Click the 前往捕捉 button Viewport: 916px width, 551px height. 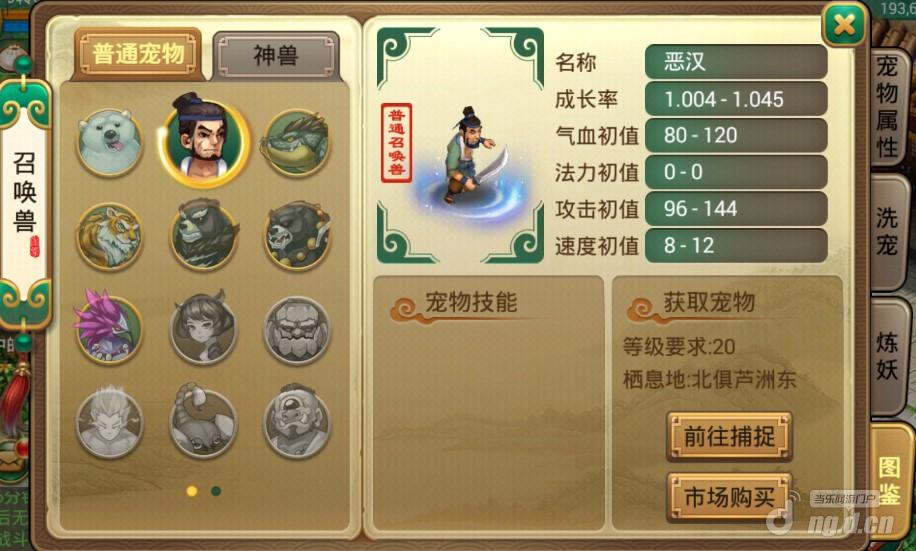[730, 436]
